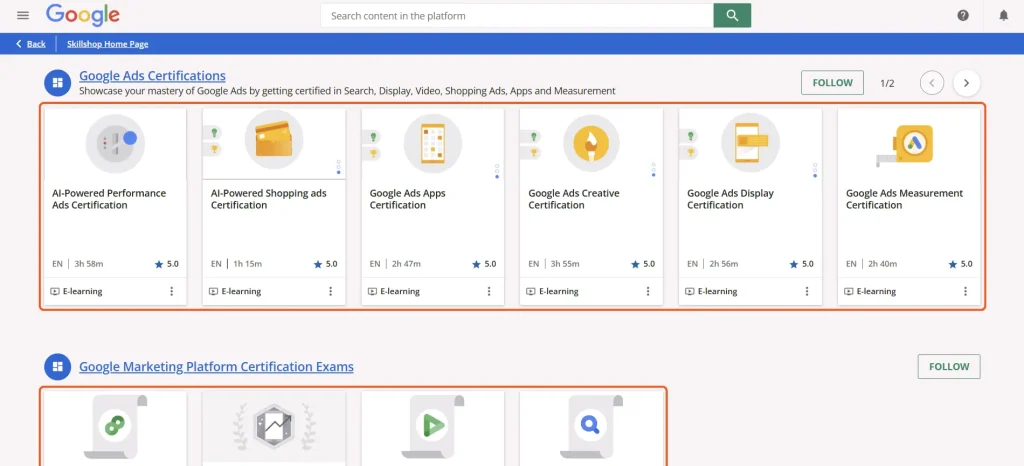The height and width of the screenshot is (466, 1024).
Task: Open the notifications bell
Action: click(1004, 16)
